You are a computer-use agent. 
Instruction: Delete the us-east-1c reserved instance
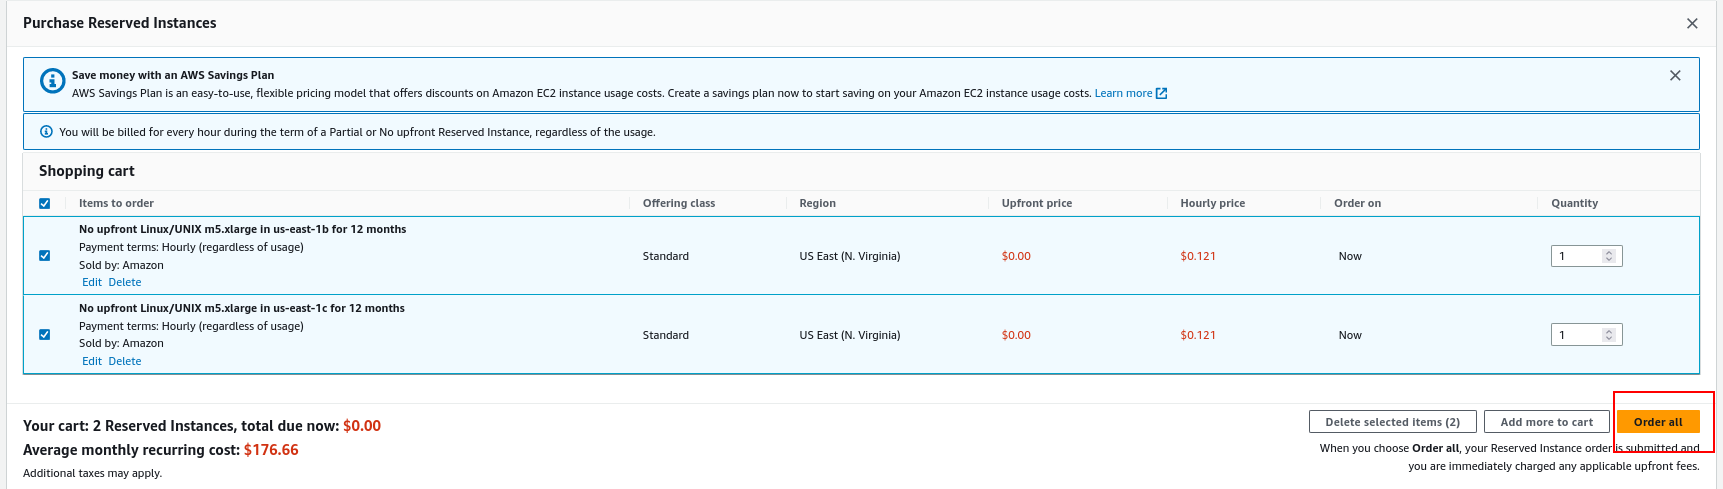[x=125, y=362]
